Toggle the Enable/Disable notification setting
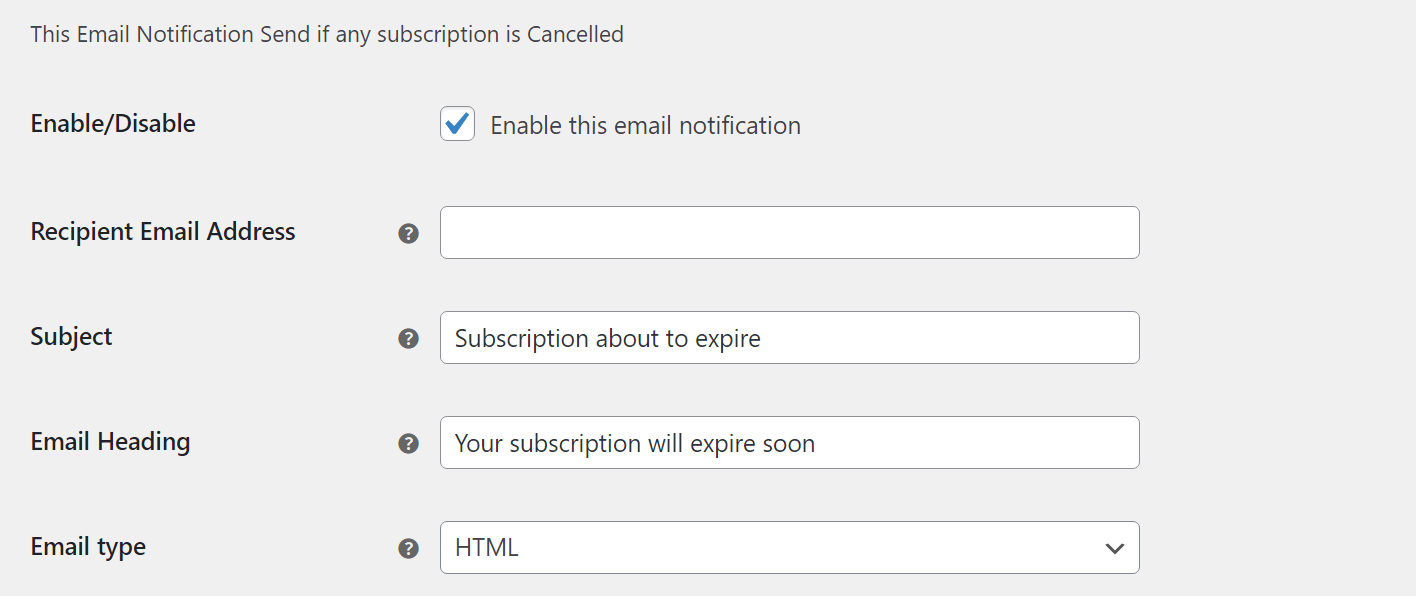 [456, 124]
